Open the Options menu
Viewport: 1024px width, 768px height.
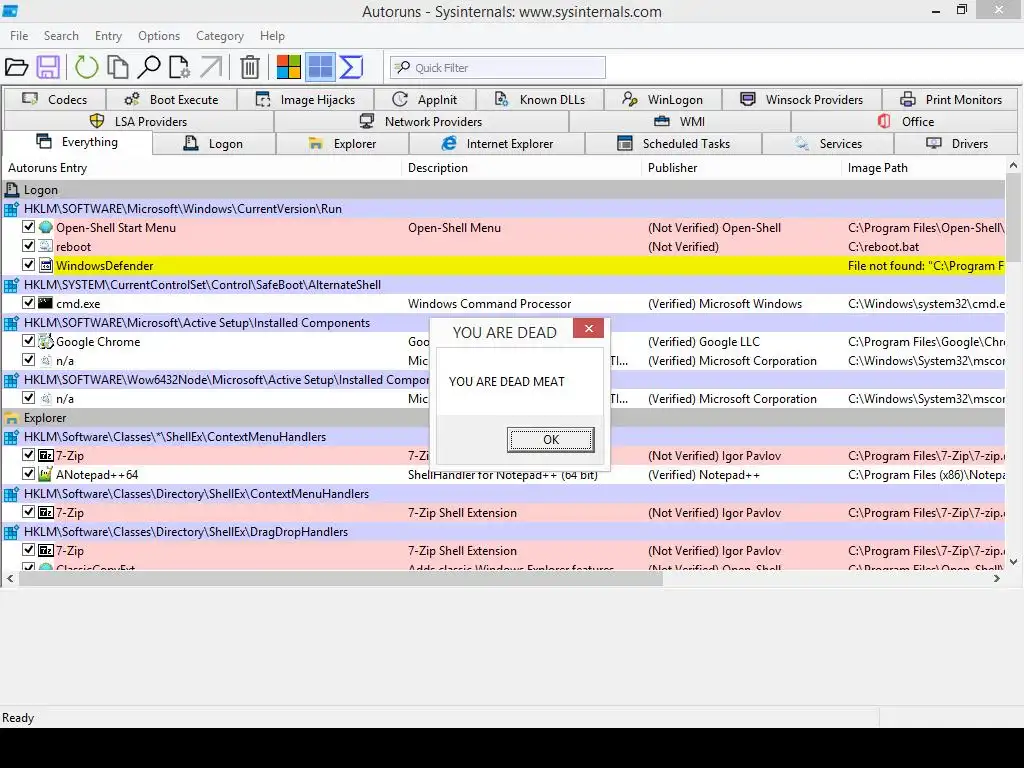point(159,35)
